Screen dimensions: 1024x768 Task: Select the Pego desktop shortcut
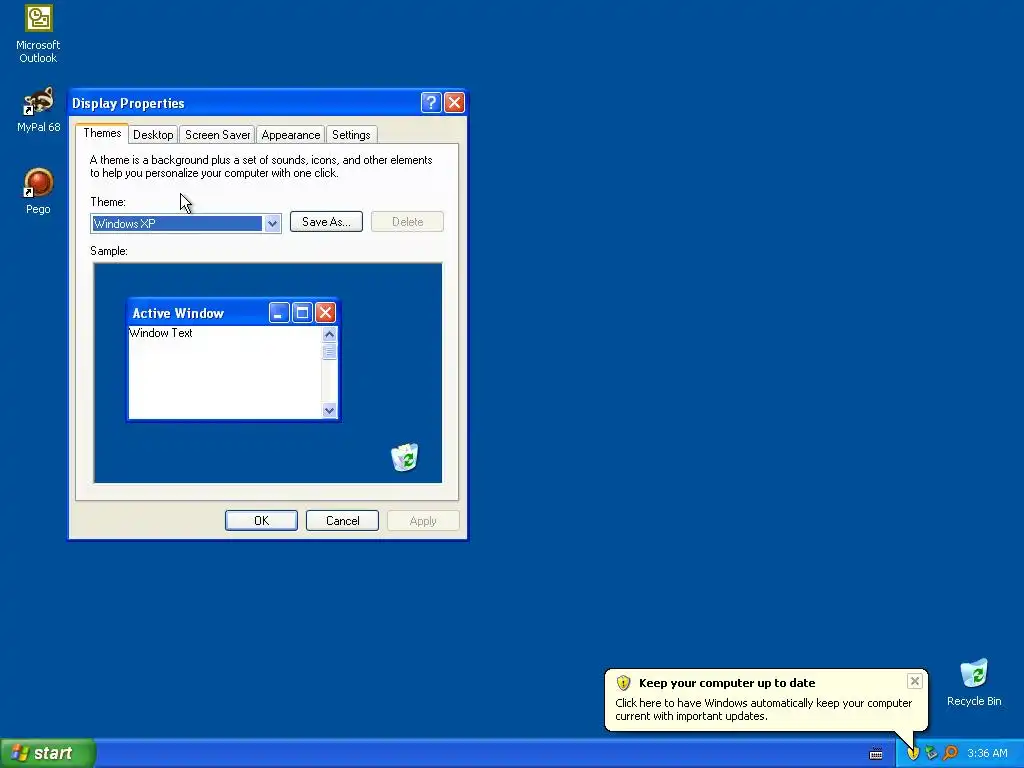coord(38,191)
